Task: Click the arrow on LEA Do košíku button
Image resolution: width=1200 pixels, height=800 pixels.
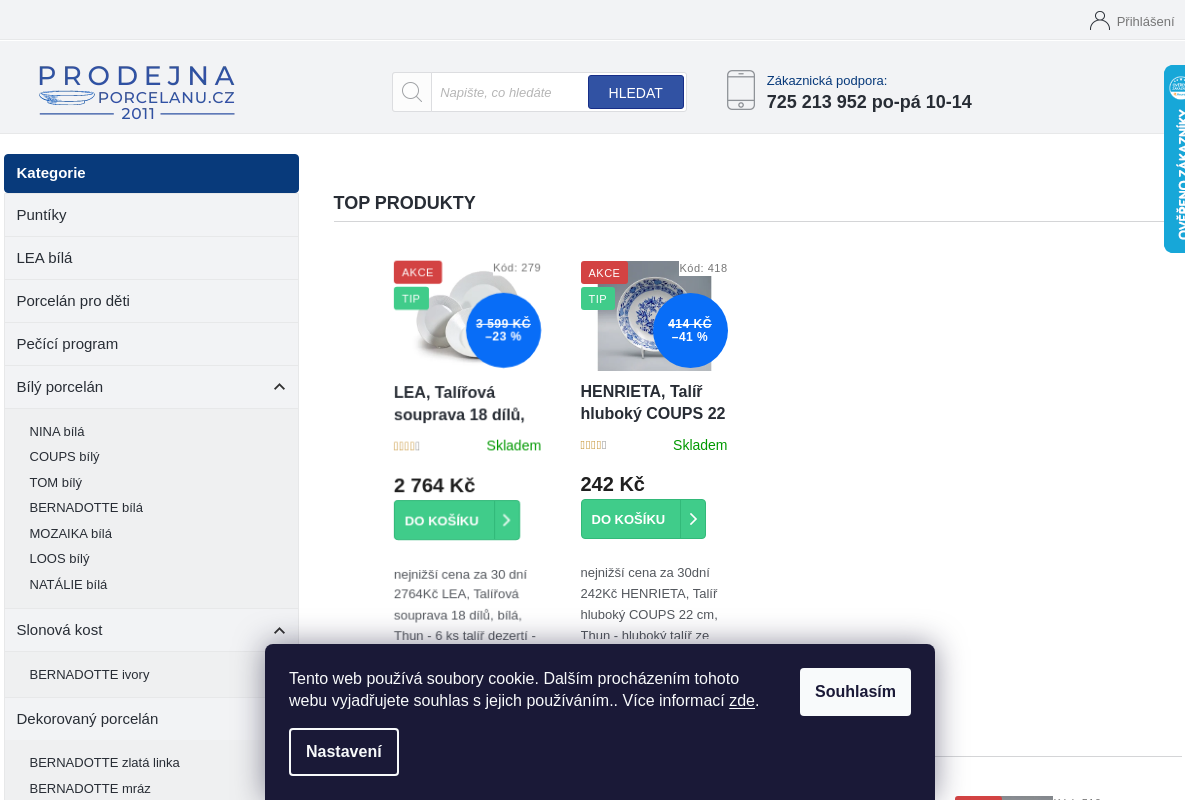Action: (506, 520)
